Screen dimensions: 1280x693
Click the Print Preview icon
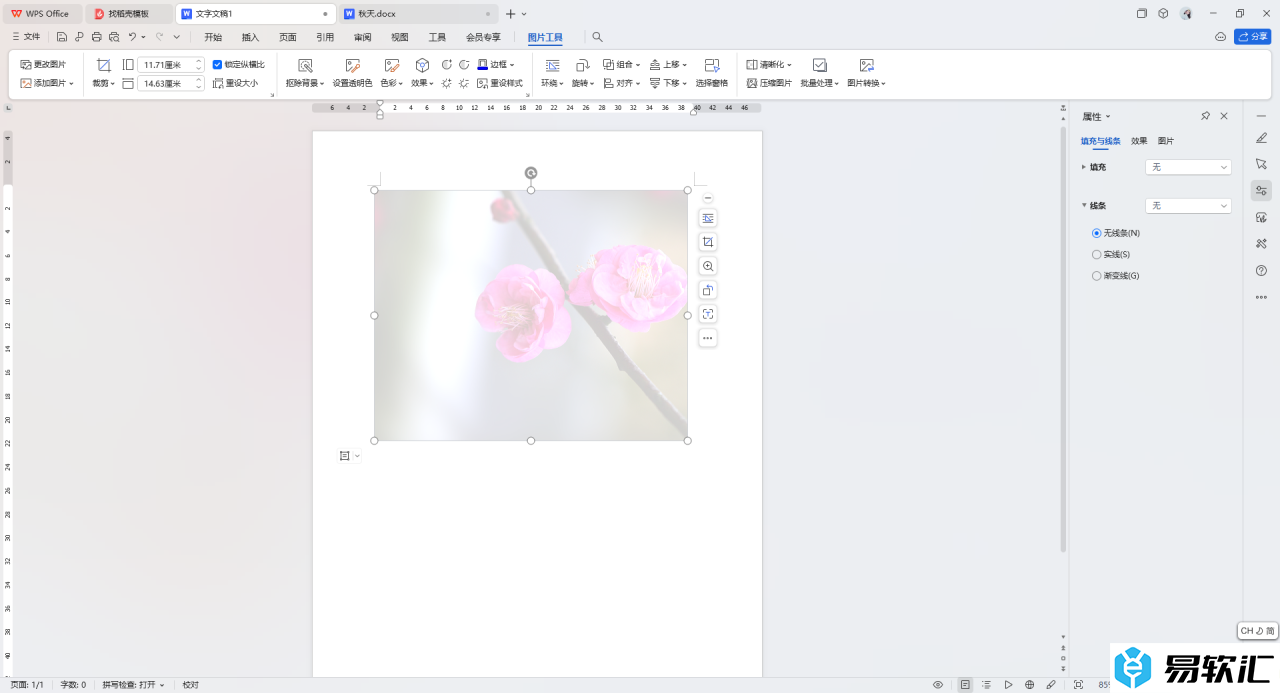click(114, 37)
